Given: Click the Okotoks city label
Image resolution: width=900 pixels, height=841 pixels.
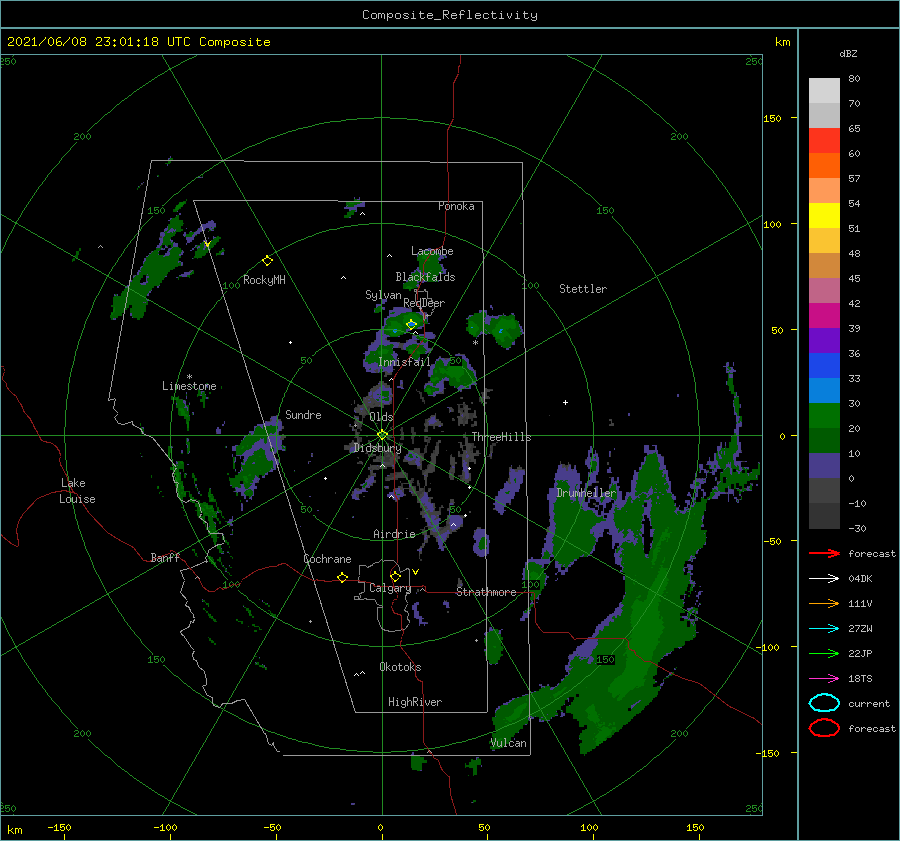Looking at the screenshot, I should 400,667.
